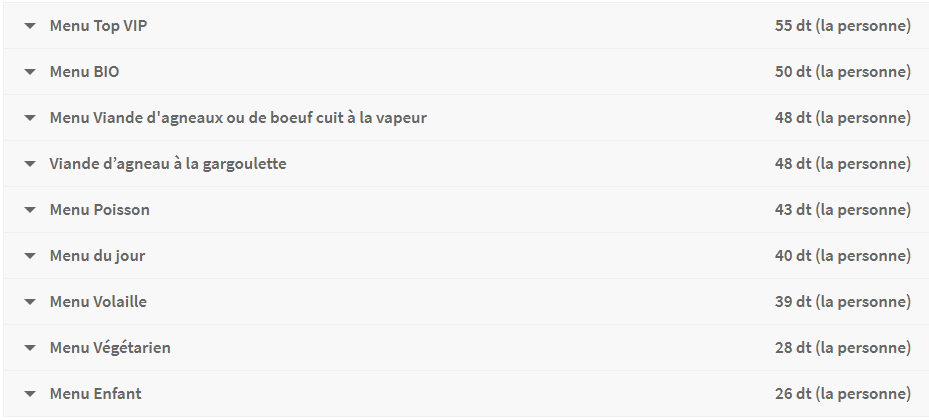Open the Menu Poisson title

[100, 210]
